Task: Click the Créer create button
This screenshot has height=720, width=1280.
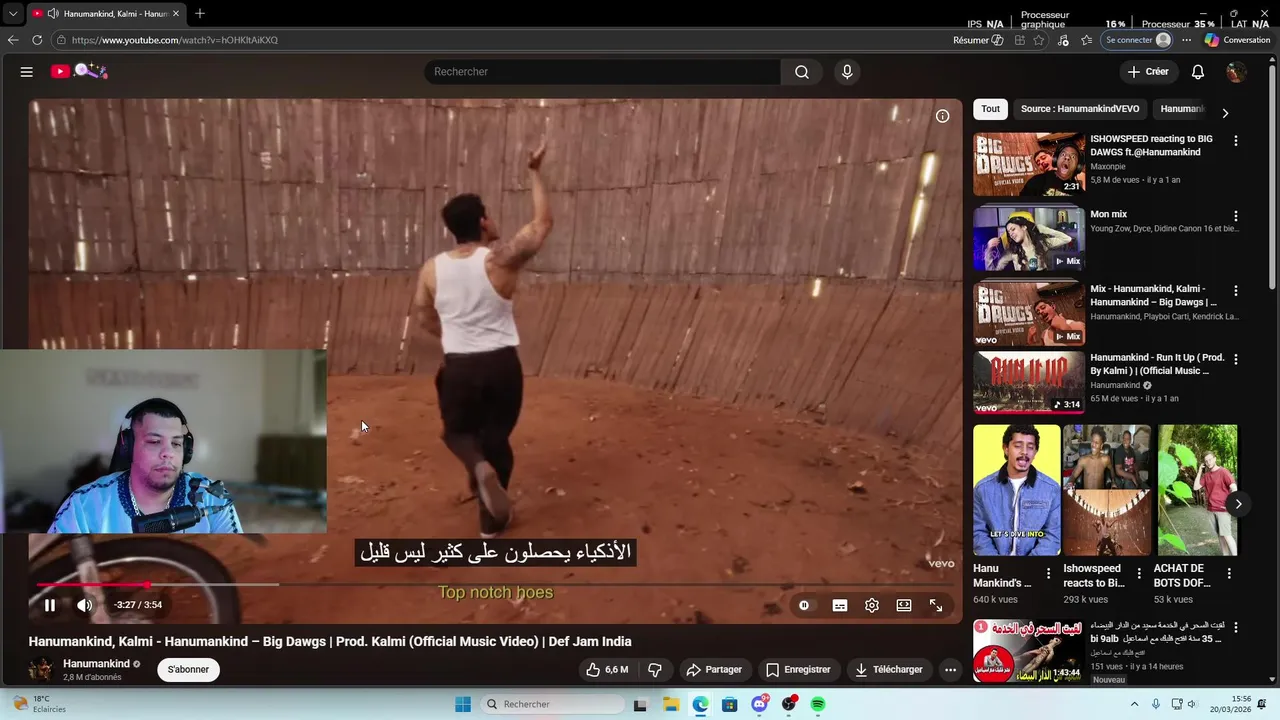Action: coord(1148,72)
